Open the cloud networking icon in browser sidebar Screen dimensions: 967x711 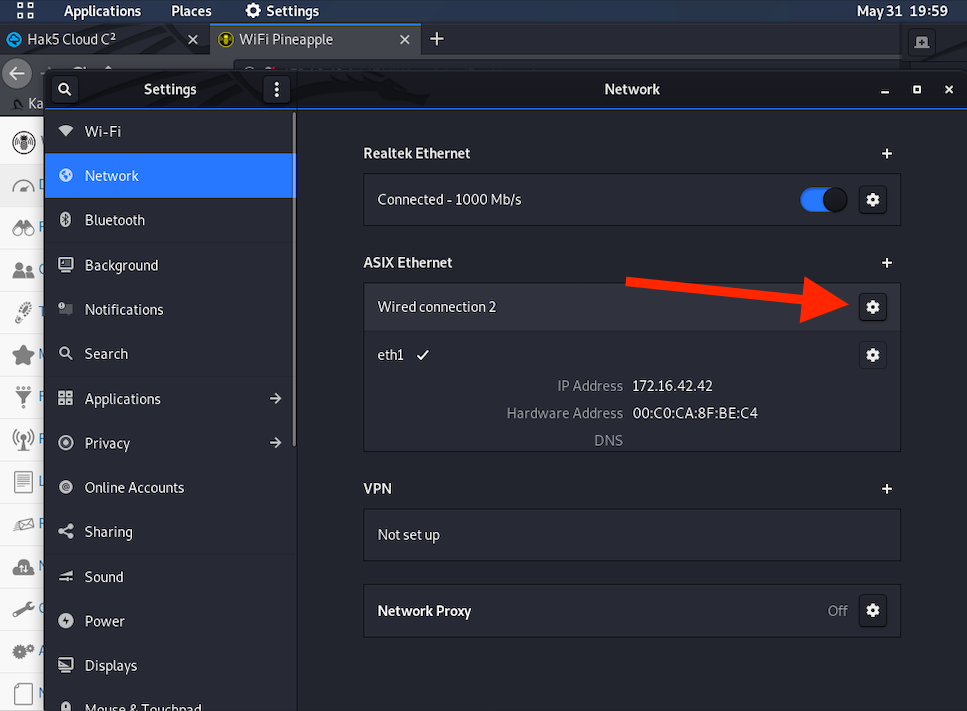pyautogui.click(x=23, y=567)
